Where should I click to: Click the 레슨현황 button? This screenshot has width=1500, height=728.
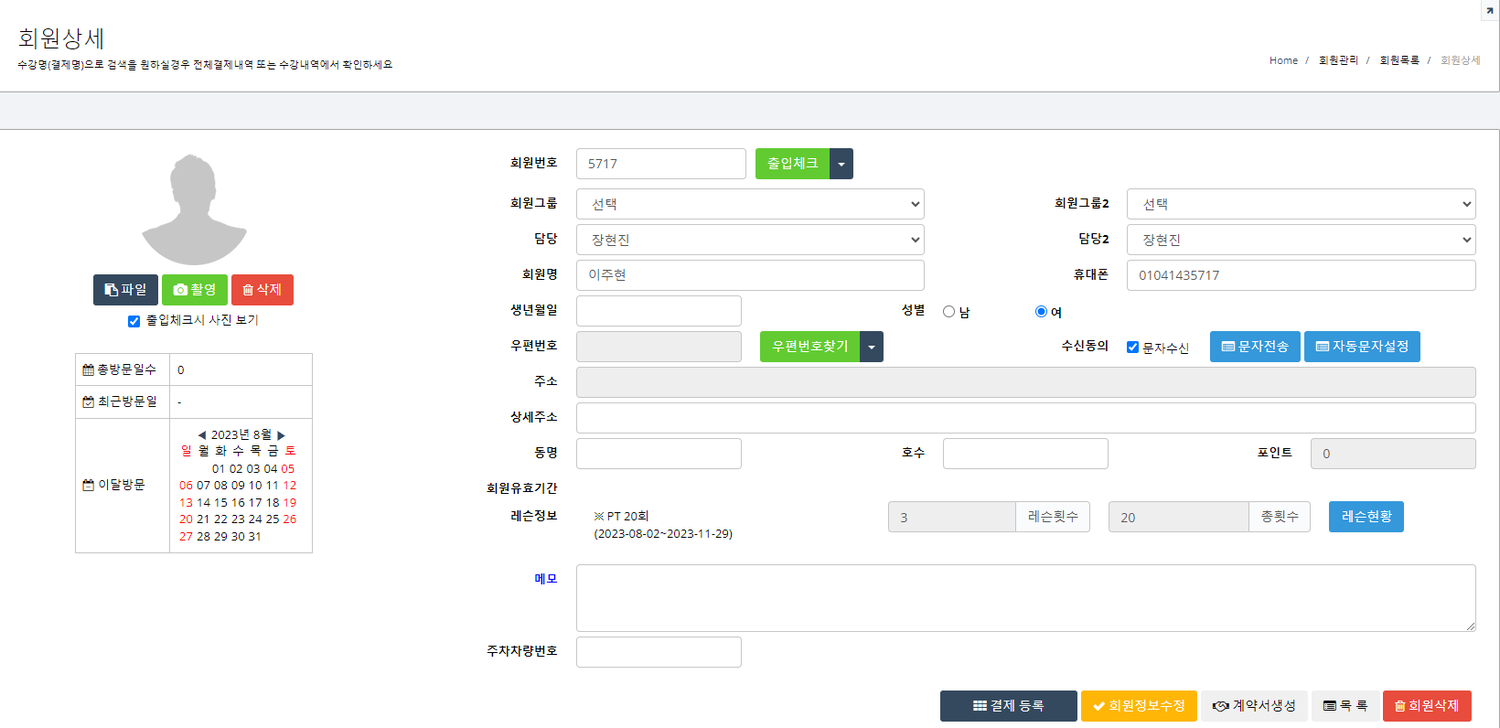[x=1366, y=518]
